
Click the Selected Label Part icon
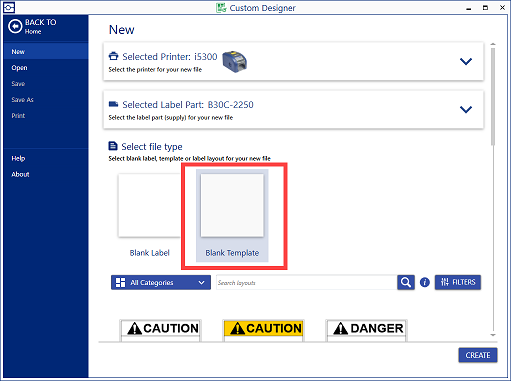pos(113,104)
